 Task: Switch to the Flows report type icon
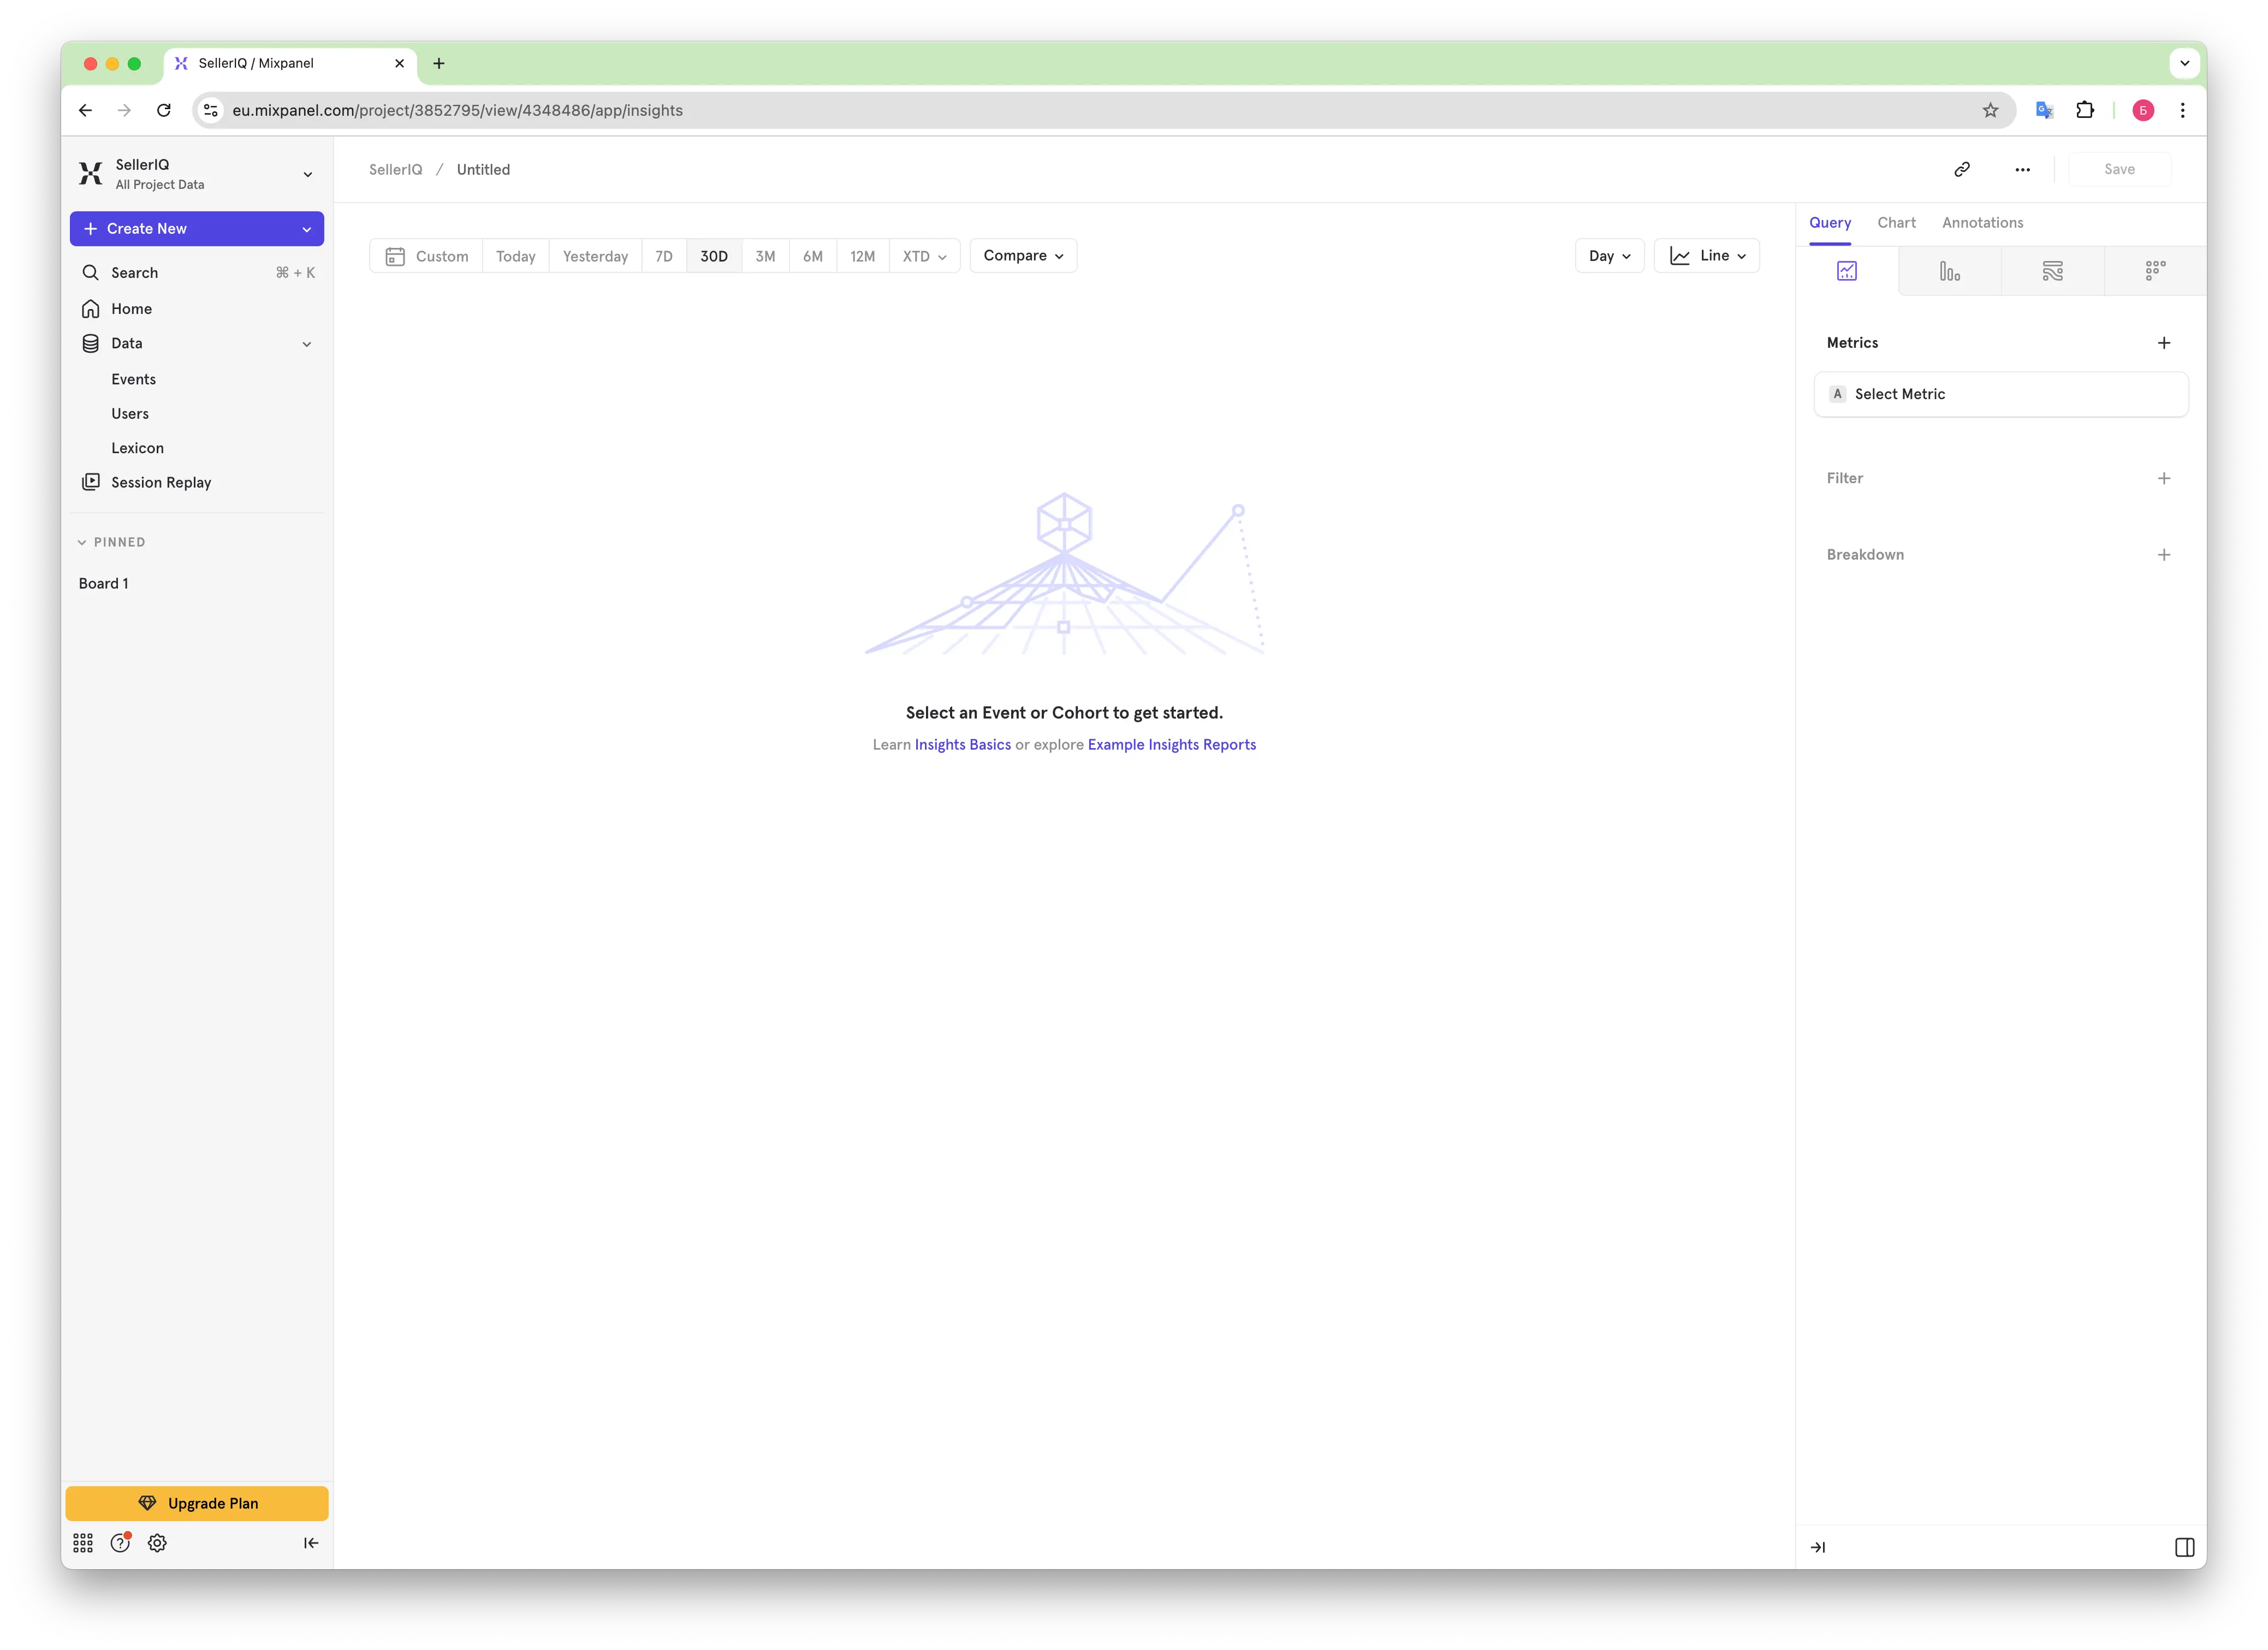pos(2052,271)
